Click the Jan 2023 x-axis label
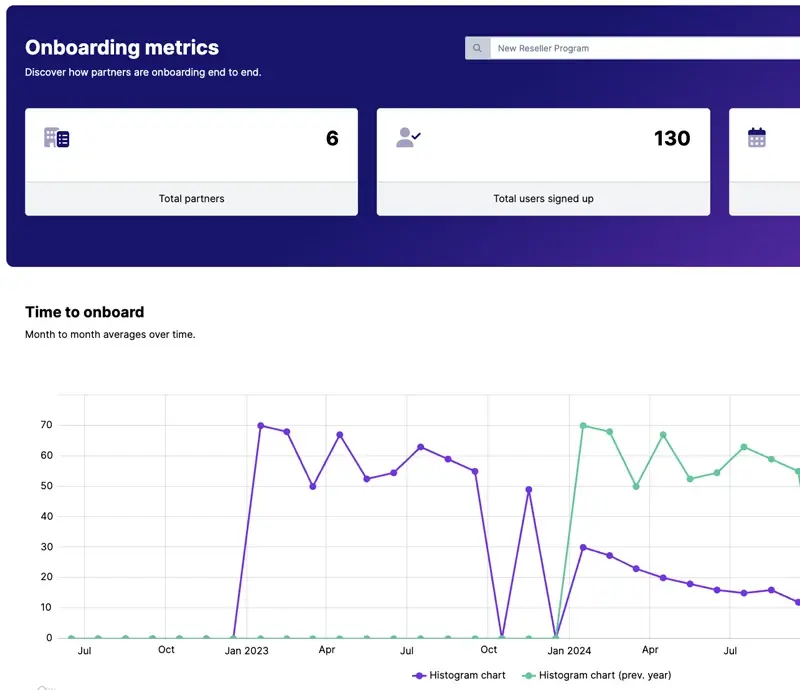Screen dimensions: 800x690 point(246,650)
